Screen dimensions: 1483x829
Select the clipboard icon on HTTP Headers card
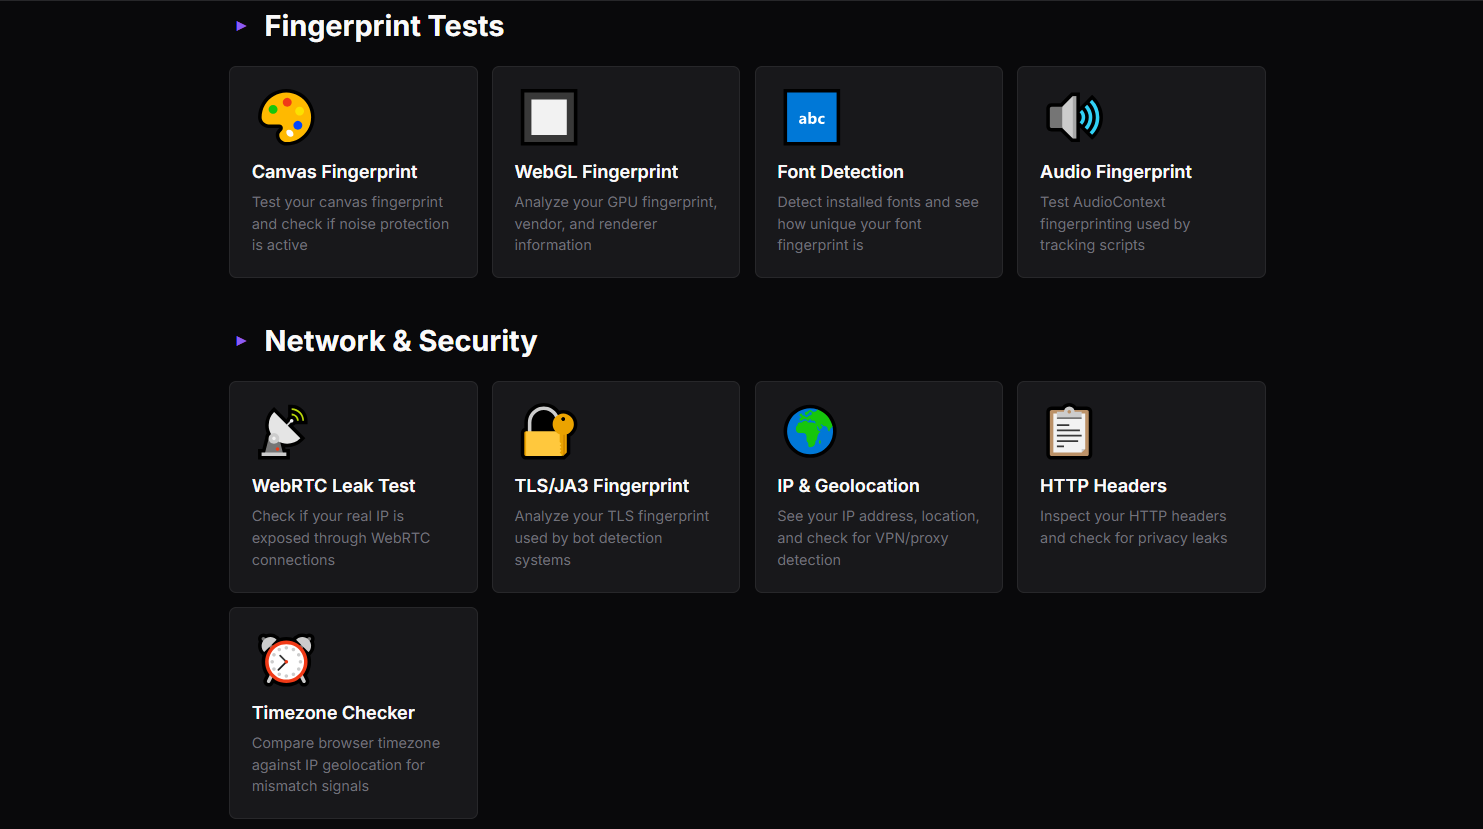[1069, 431]
